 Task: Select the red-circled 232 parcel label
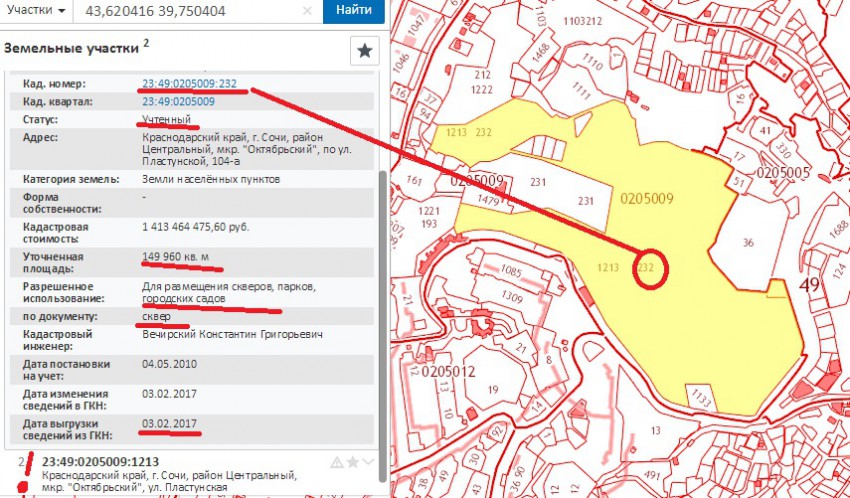[645, 268]
